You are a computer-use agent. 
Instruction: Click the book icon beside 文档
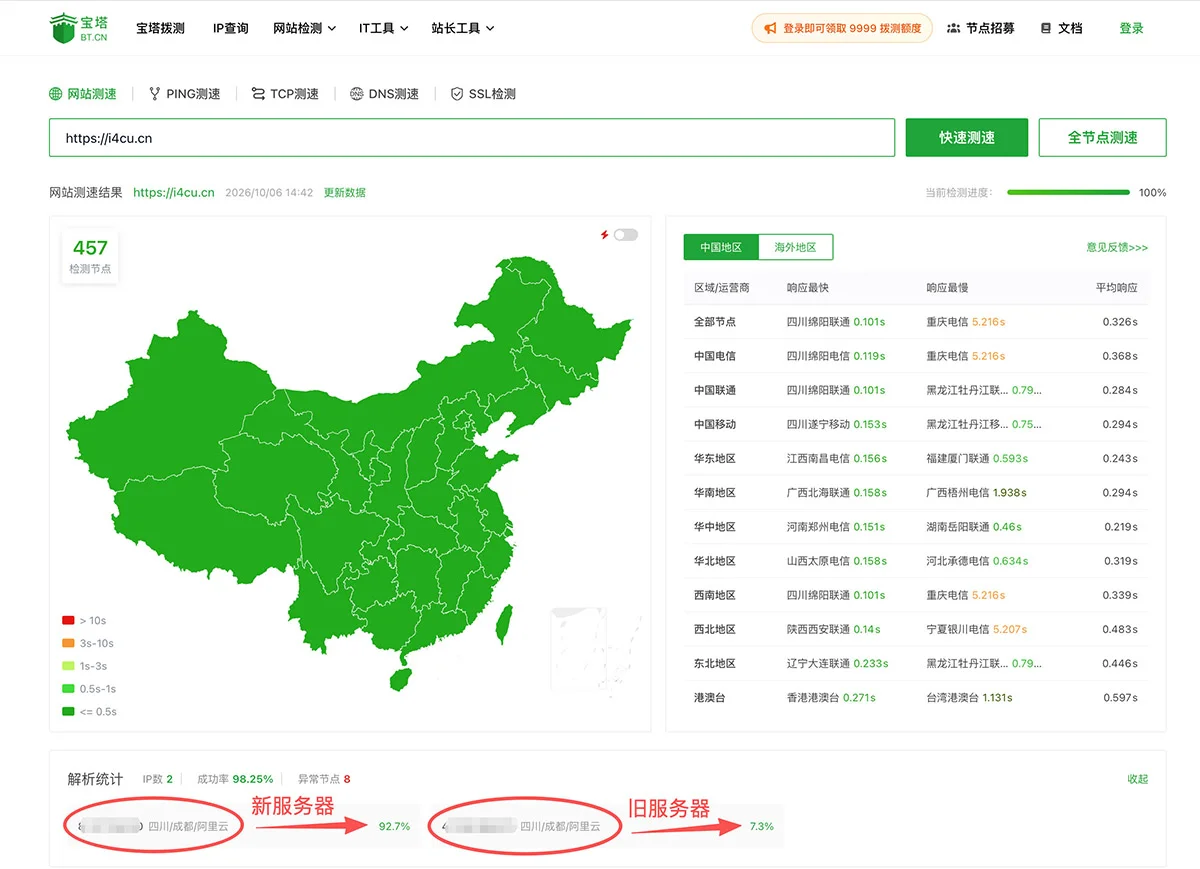point(1046,28)
